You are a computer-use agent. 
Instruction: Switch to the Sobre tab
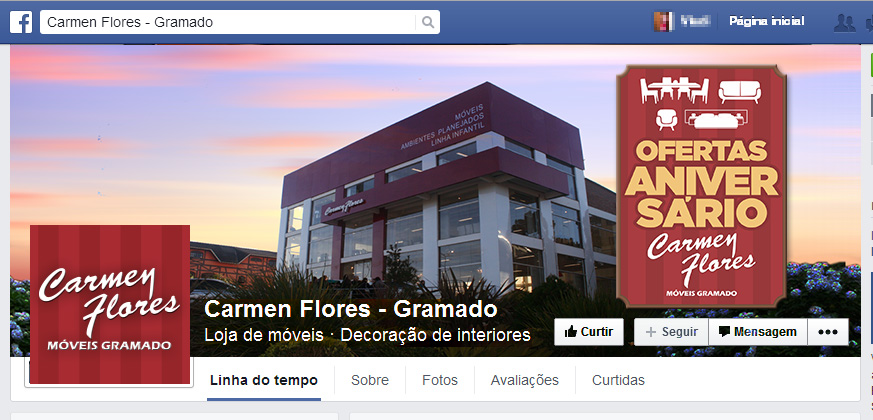pos(370,380)
